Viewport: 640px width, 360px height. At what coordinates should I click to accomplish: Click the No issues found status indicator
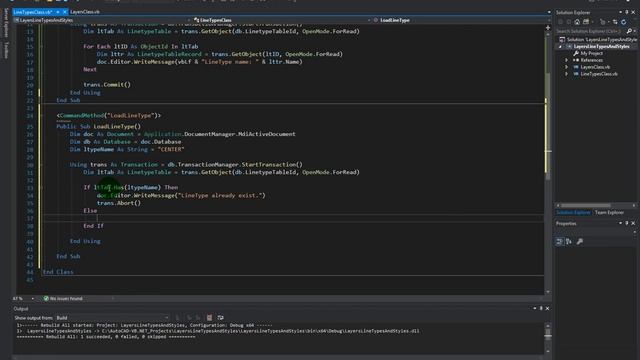click(63, 298)
